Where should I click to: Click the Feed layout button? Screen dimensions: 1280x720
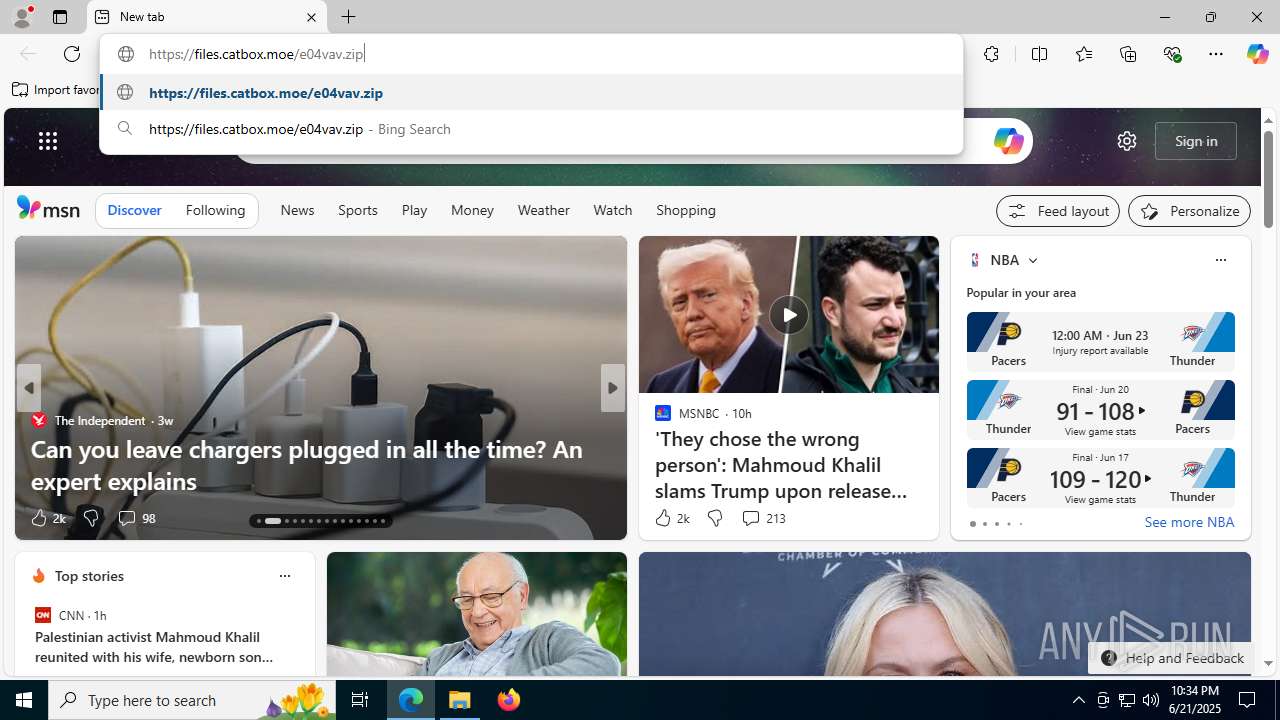tap(1057, 211)
